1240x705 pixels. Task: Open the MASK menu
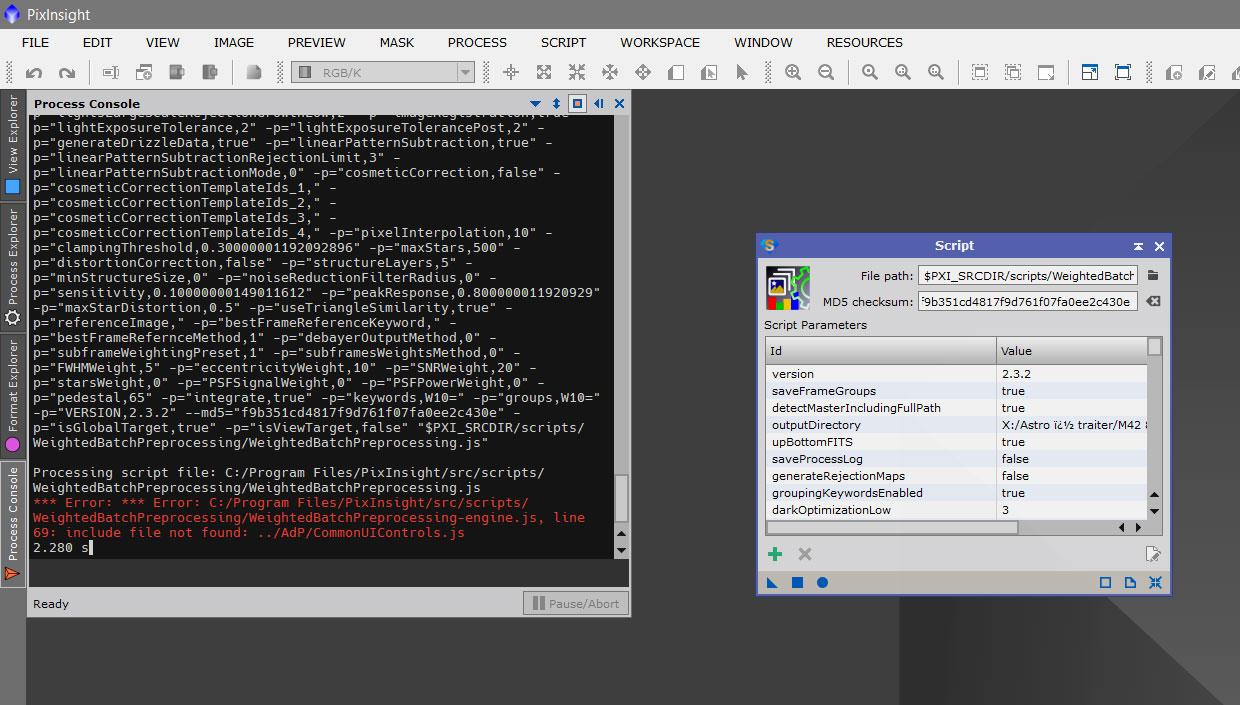[397, 42]
